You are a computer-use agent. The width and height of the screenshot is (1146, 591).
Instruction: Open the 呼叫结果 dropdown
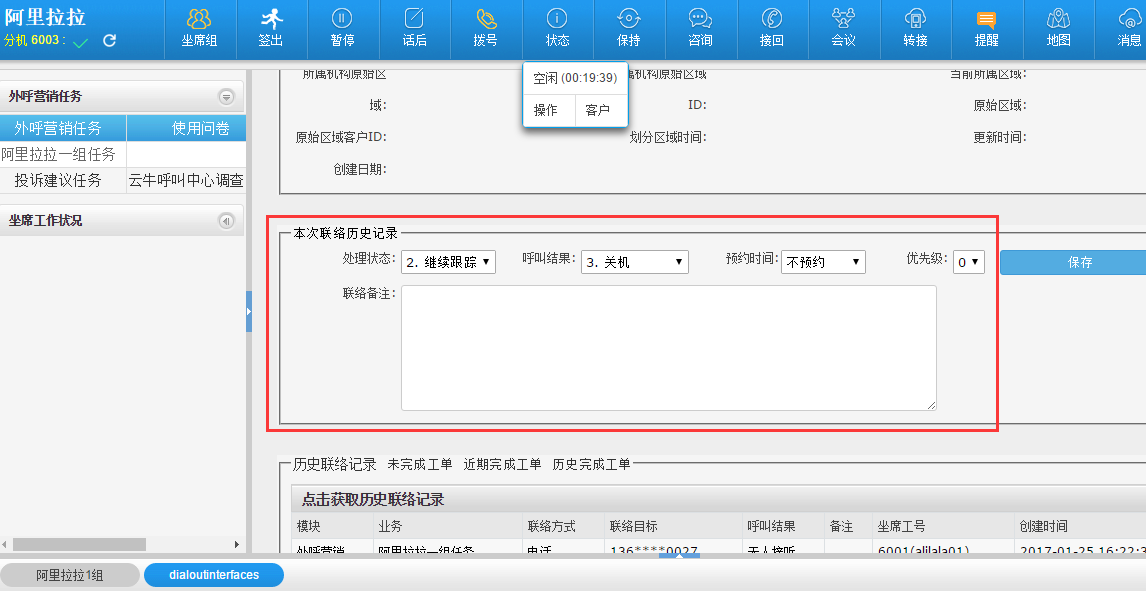(634, 262)
